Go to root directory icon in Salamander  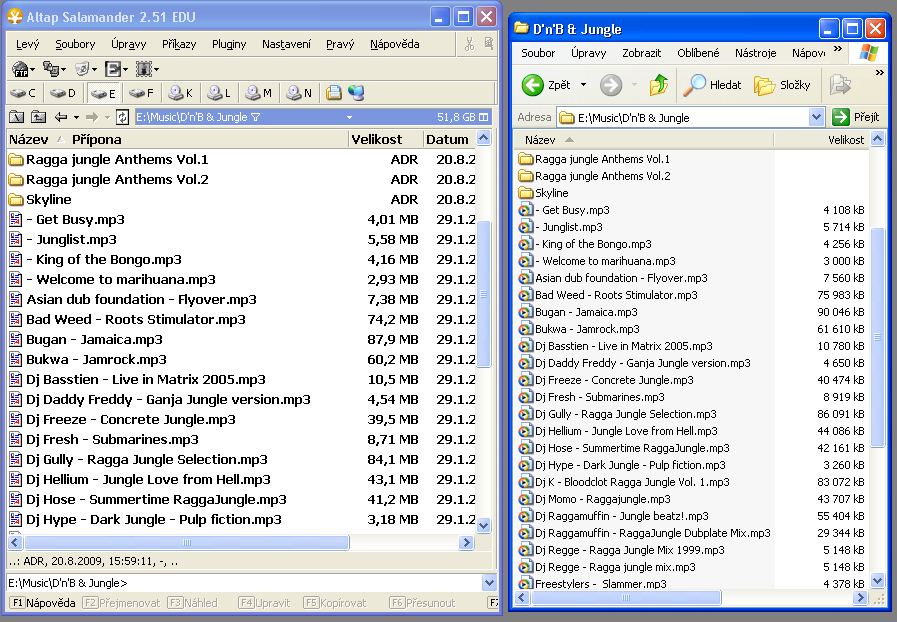click(17, 117)
